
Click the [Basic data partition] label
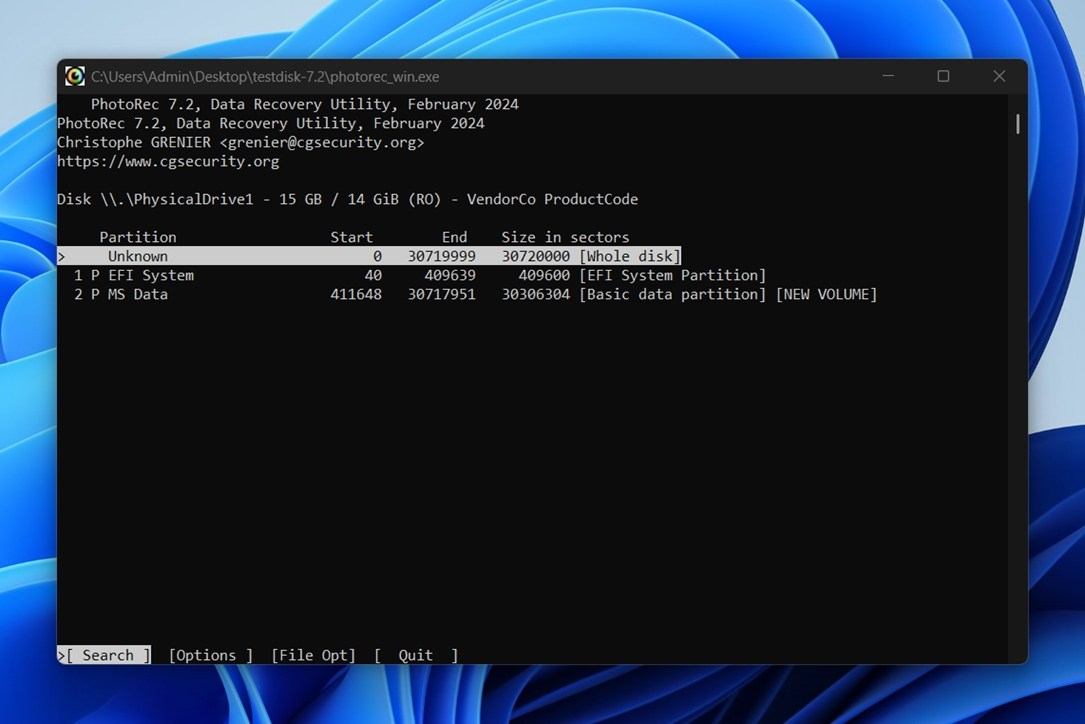pos(673,294)
